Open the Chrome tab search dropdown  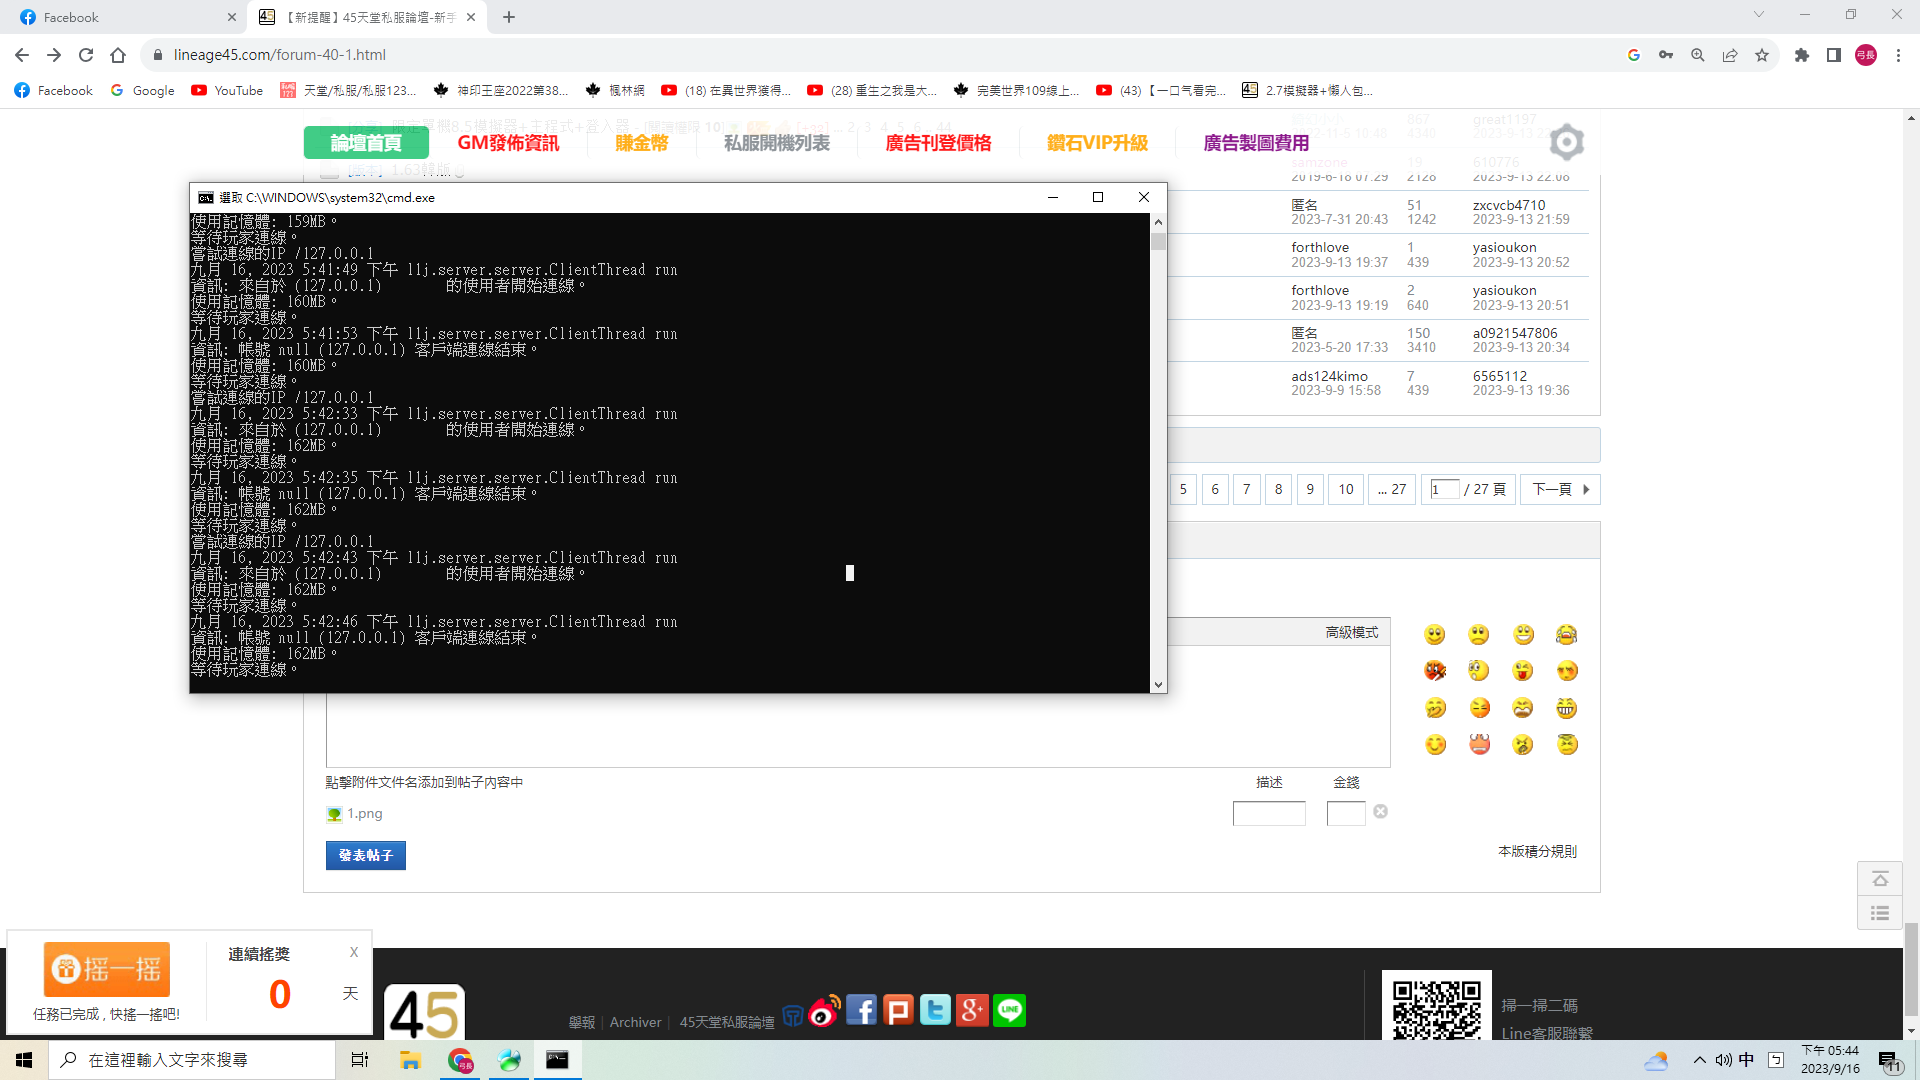pos(1759,15)
